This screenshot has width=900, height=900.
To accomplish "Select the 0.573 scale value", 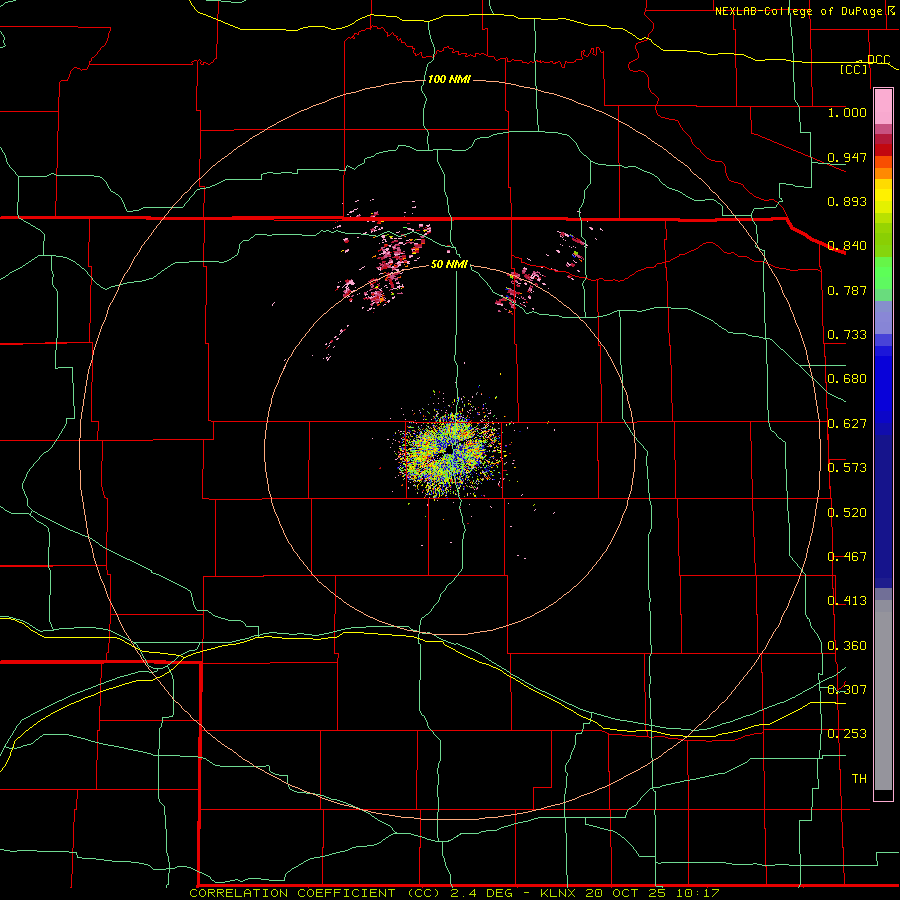I will pos(847,468).
